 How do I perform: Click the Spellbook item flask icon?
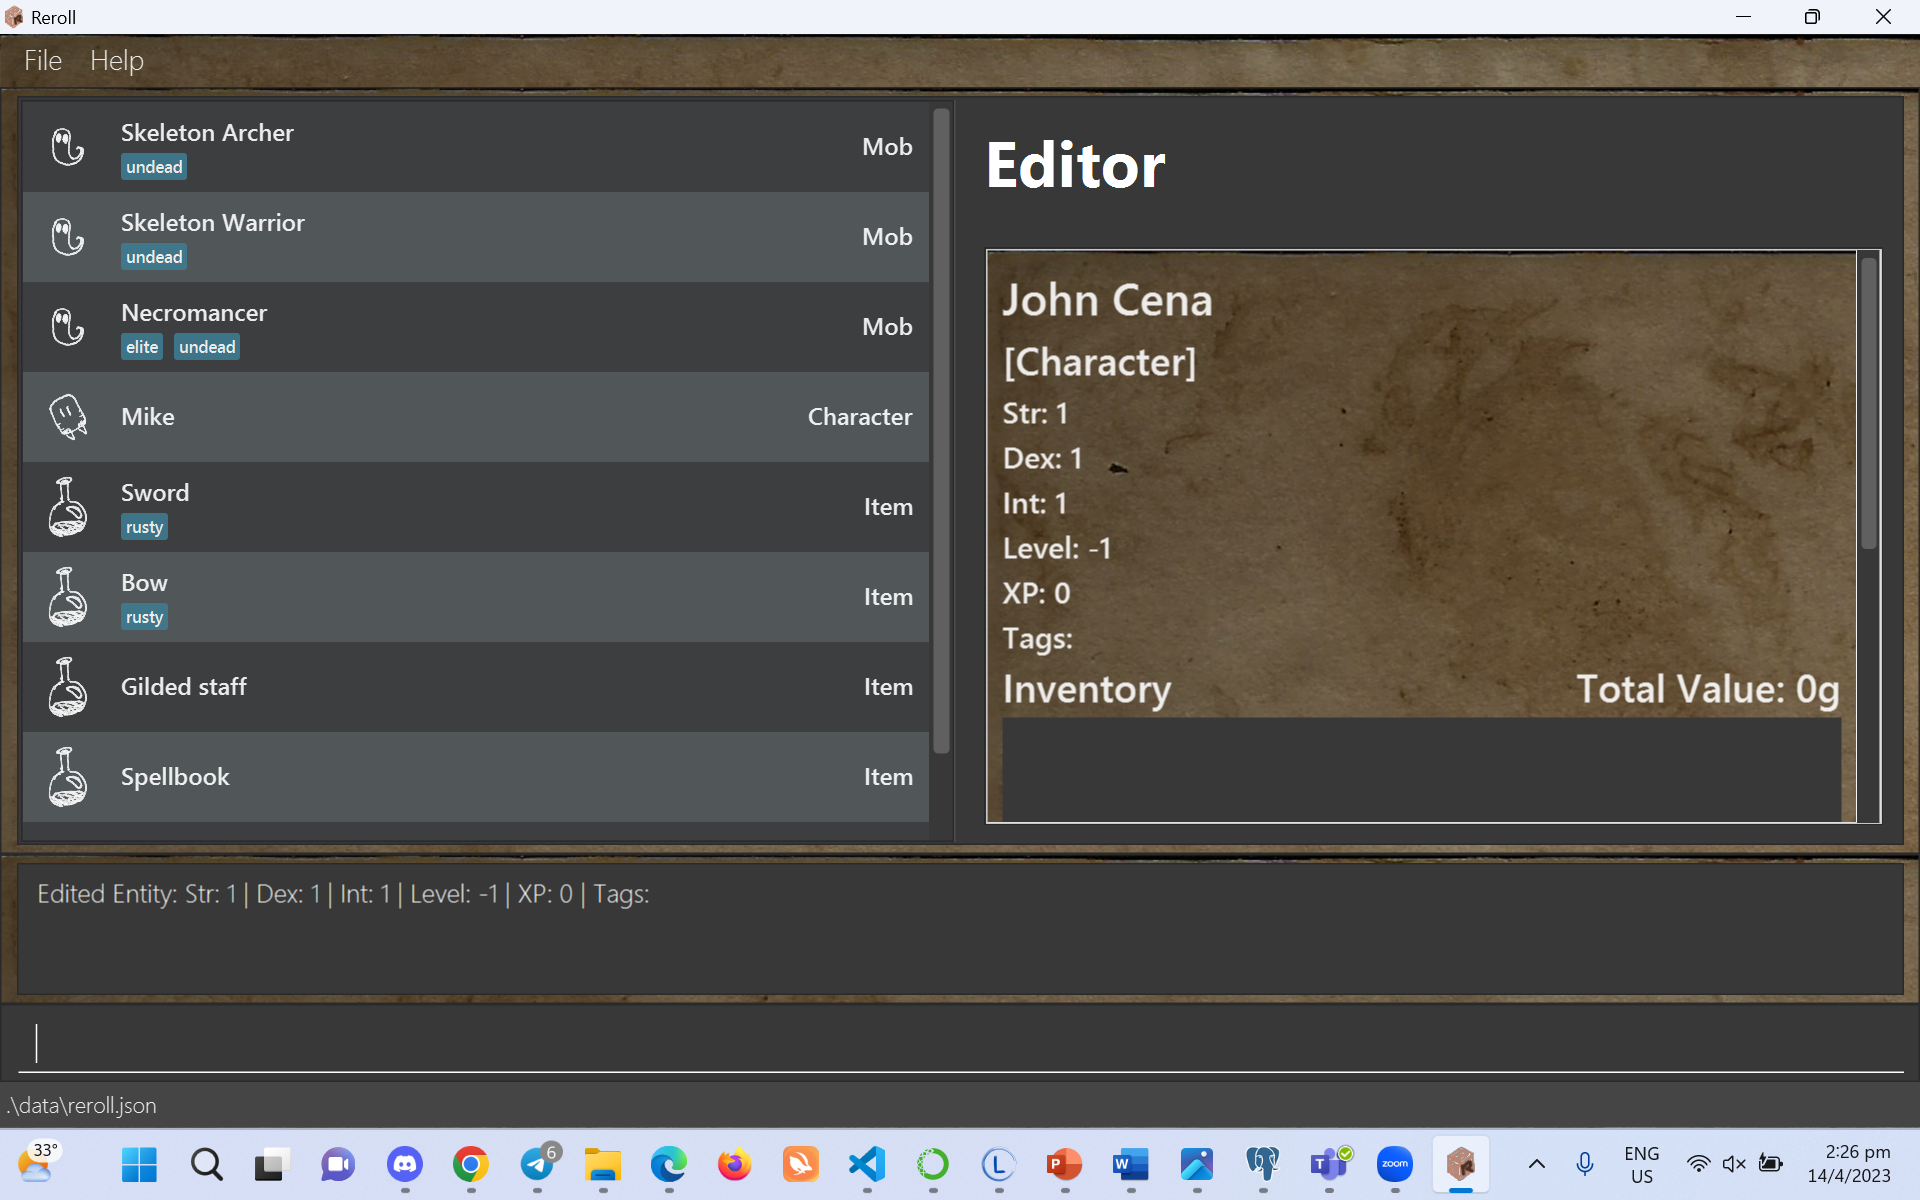68,777
